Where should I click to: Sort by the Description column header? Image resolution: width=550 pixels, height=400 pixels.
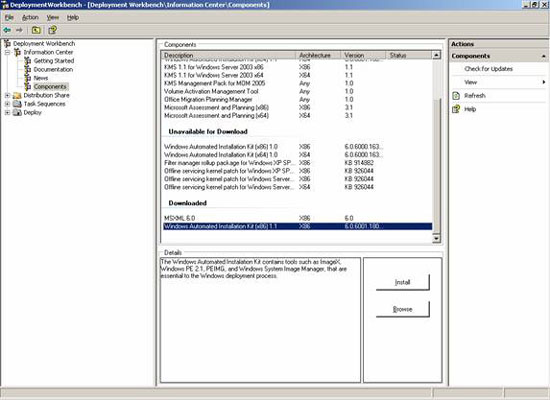point(228,55)
